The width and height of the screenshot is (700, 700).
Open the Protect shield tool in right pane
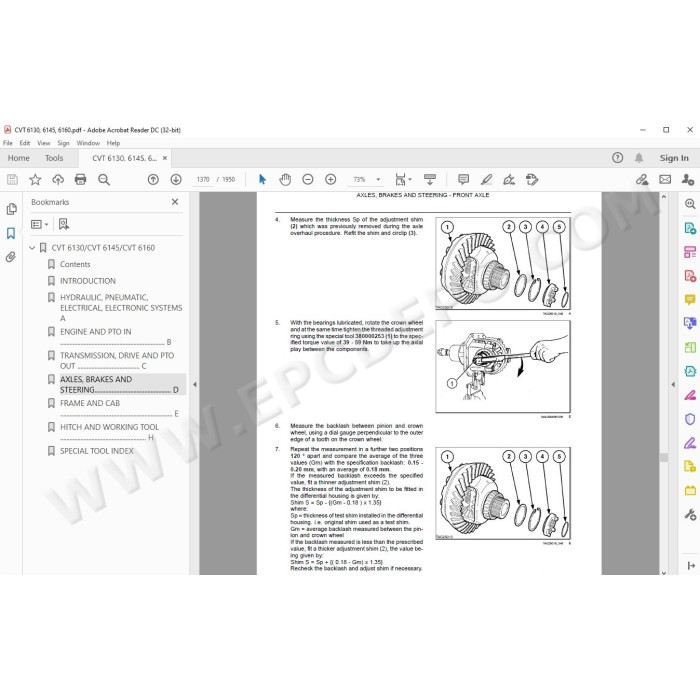tap(690, 419)
